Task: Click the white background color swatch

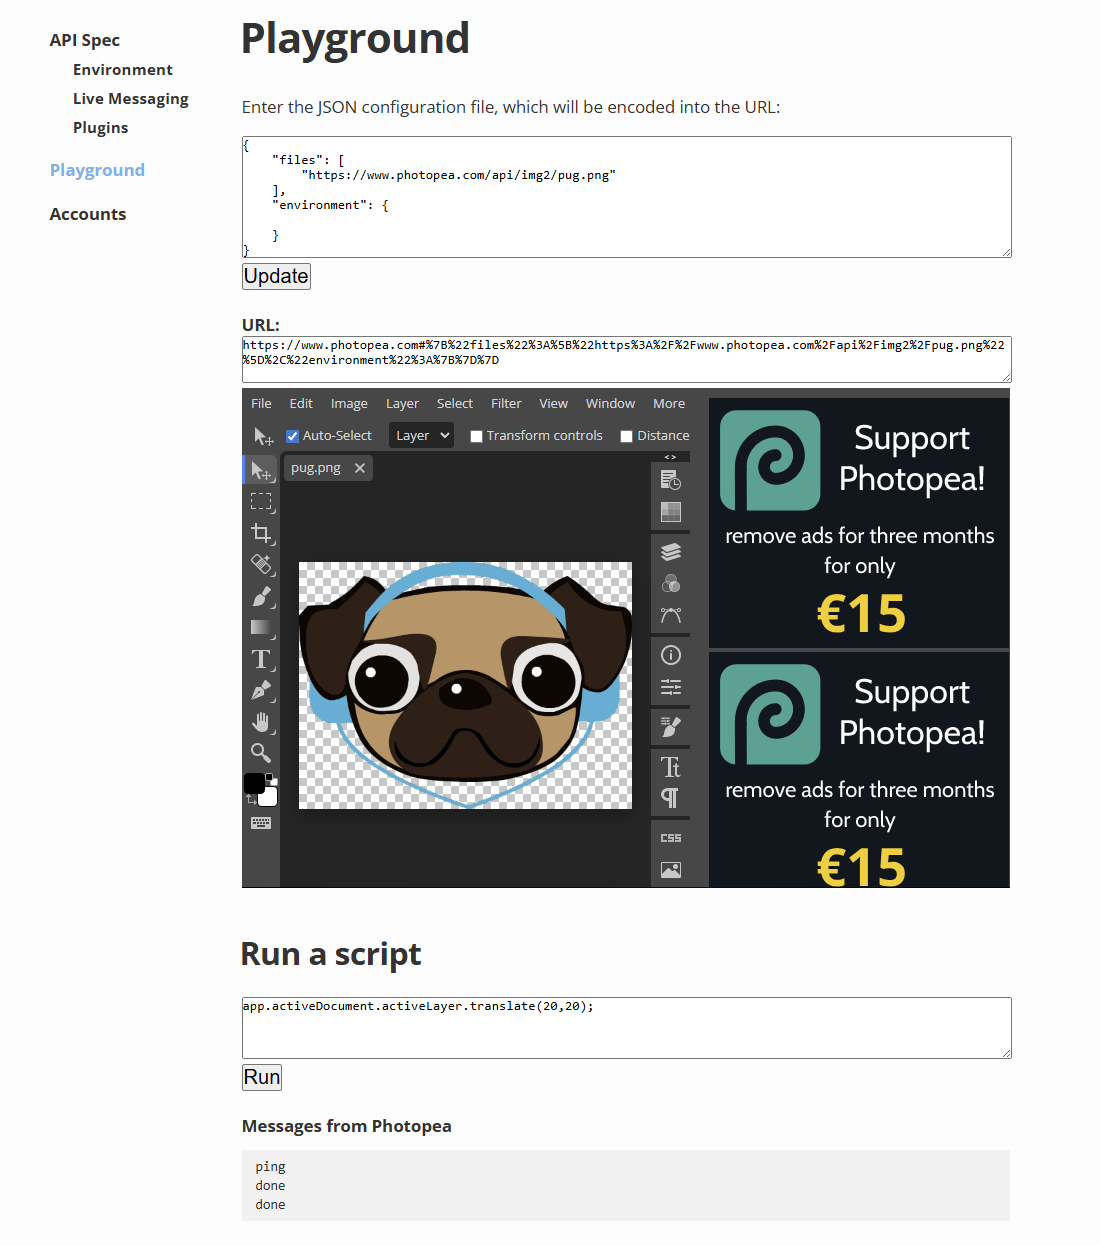Action: pyautogui.click(x=268, y=796)
